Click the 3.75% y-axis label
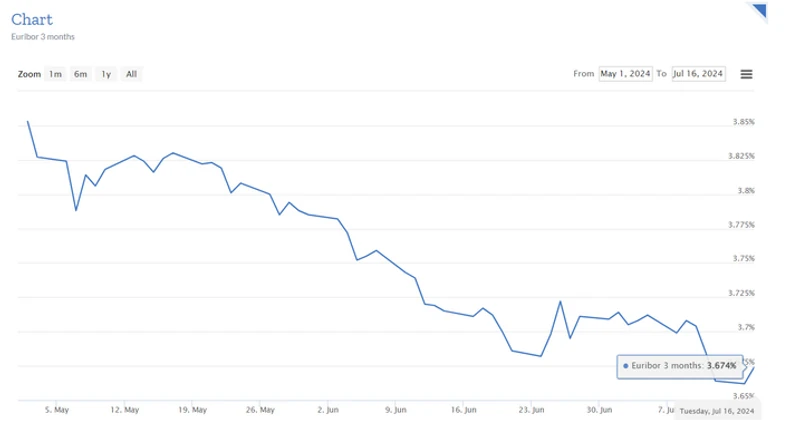The image size is (790, 437). click(x=743, y=259)
